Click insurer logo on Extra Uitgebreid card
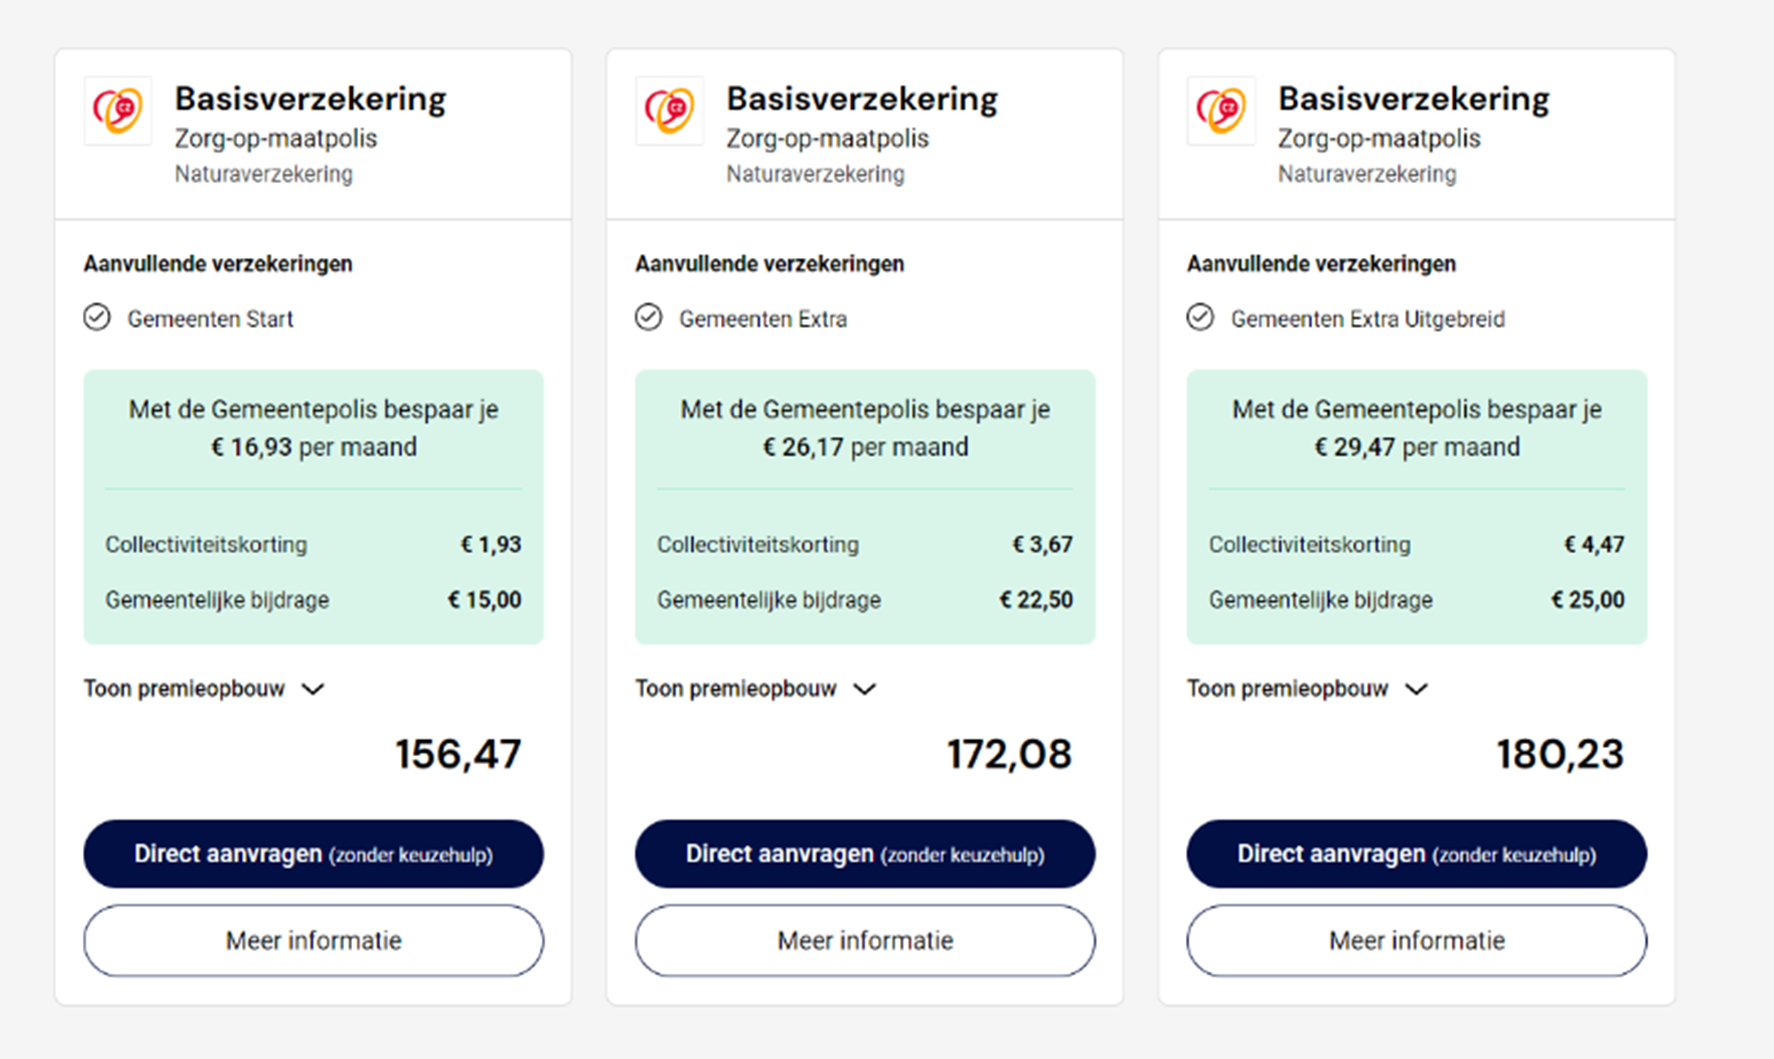The height and width of the screenshot is (1059, 1774). click(1221, 110)
